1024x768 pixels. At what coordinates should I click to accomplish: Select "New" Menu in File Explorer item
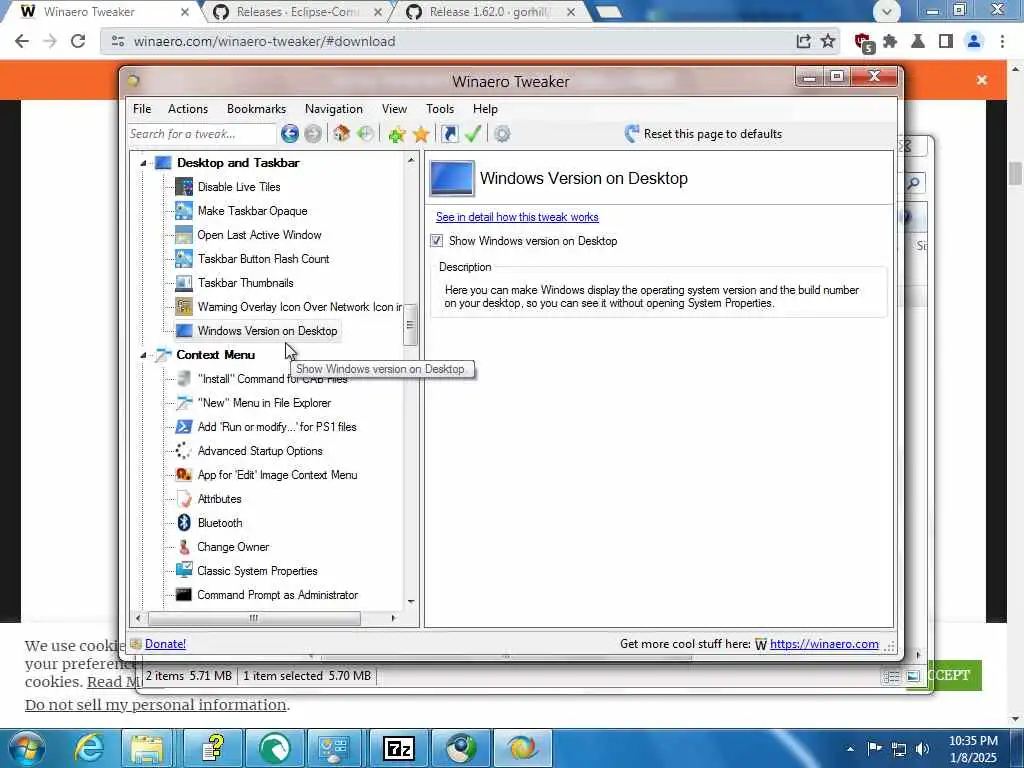tap(264, 403)
